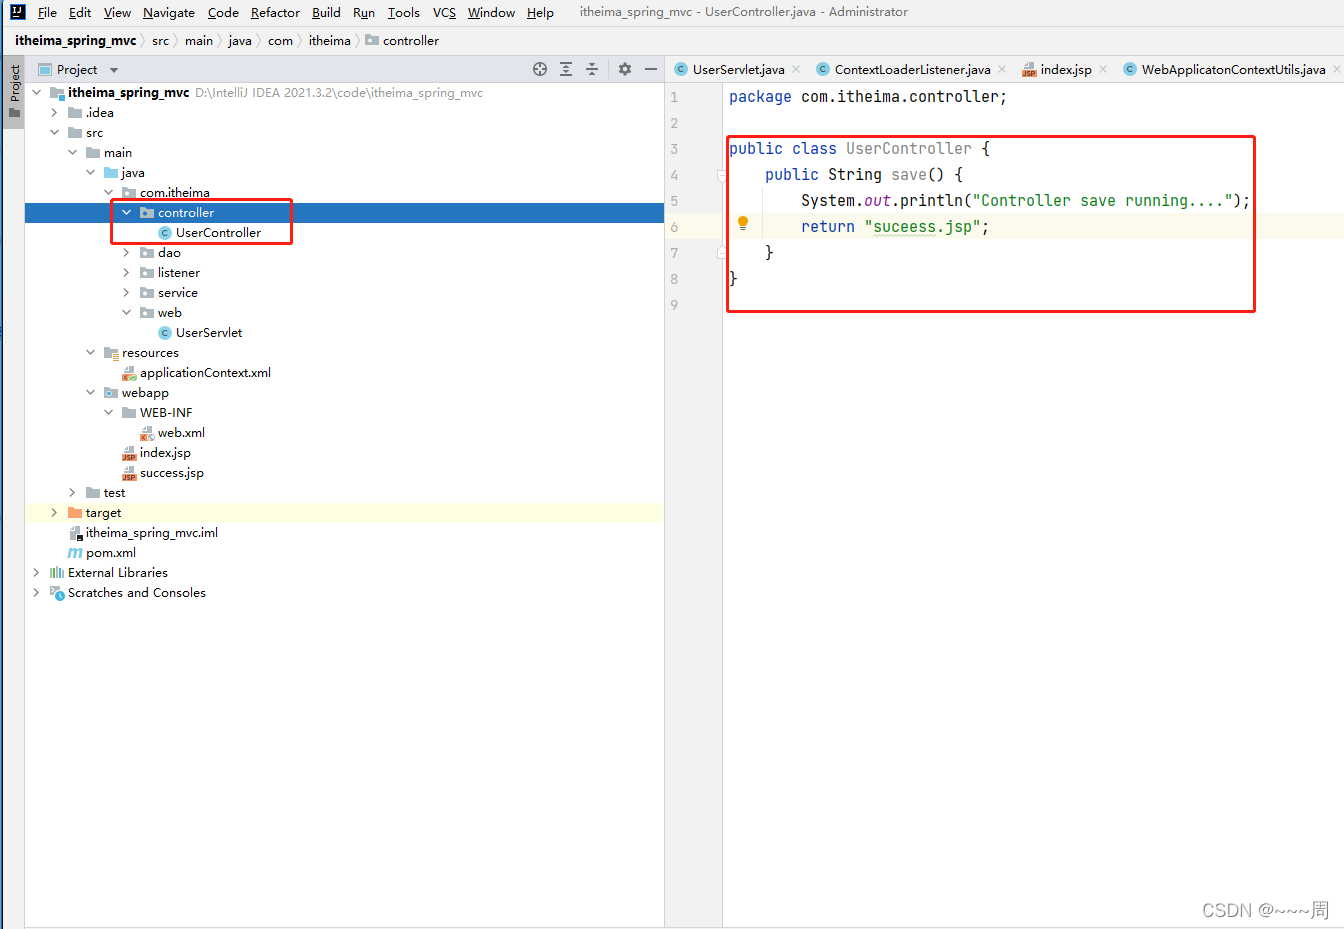Open the VCS menu

[444, 13]
